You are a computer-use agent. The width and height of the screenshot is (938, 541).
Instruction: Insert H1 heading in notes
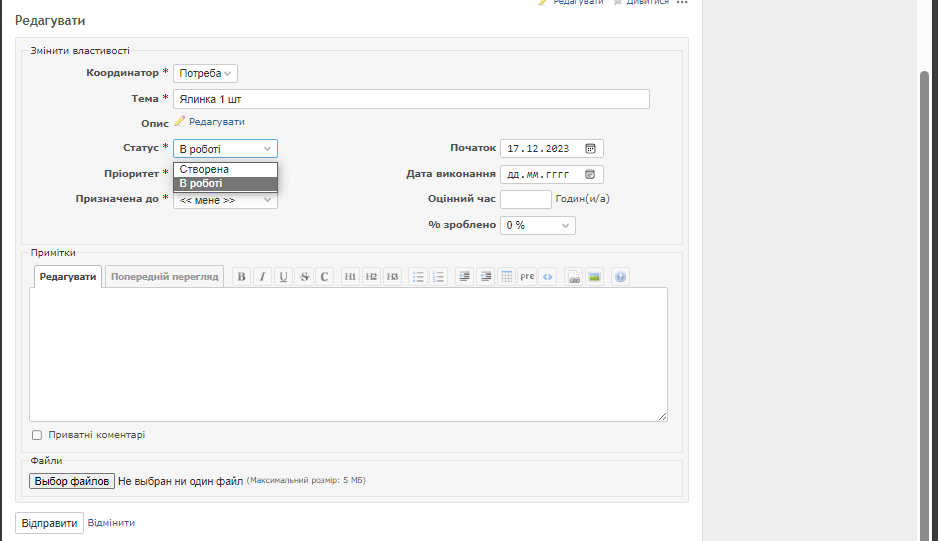pyautogui.click(x=350, y=277)
